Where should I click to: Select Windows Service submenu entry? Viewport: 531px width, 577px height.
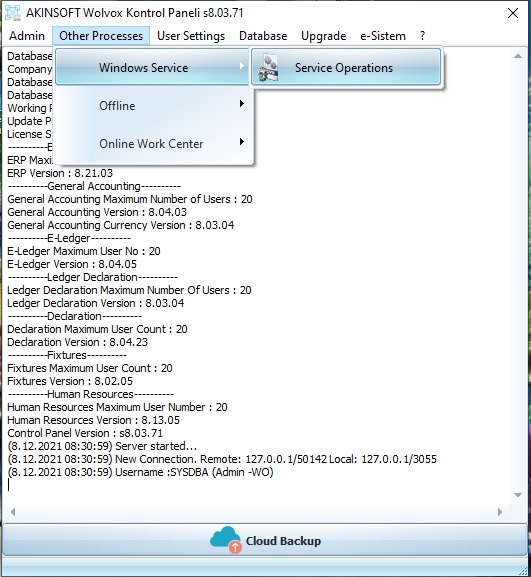click(152, 68)
